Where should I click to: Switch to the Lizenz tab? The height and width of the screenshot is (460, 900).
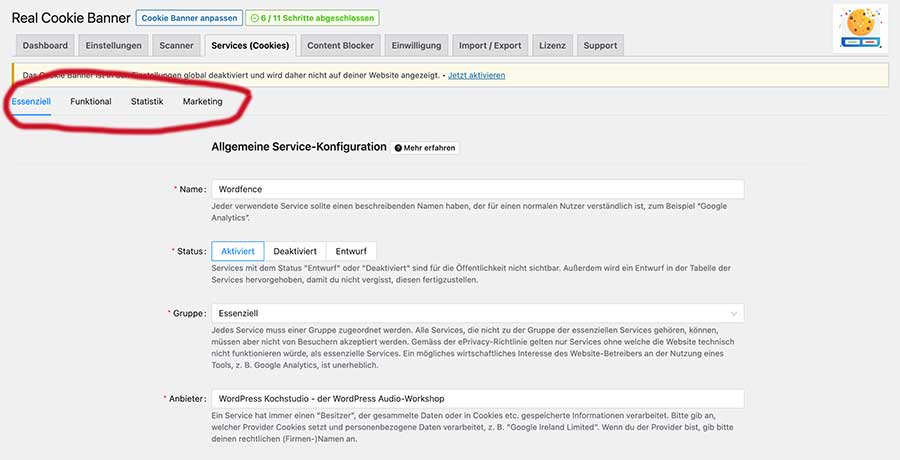(552, 45)
